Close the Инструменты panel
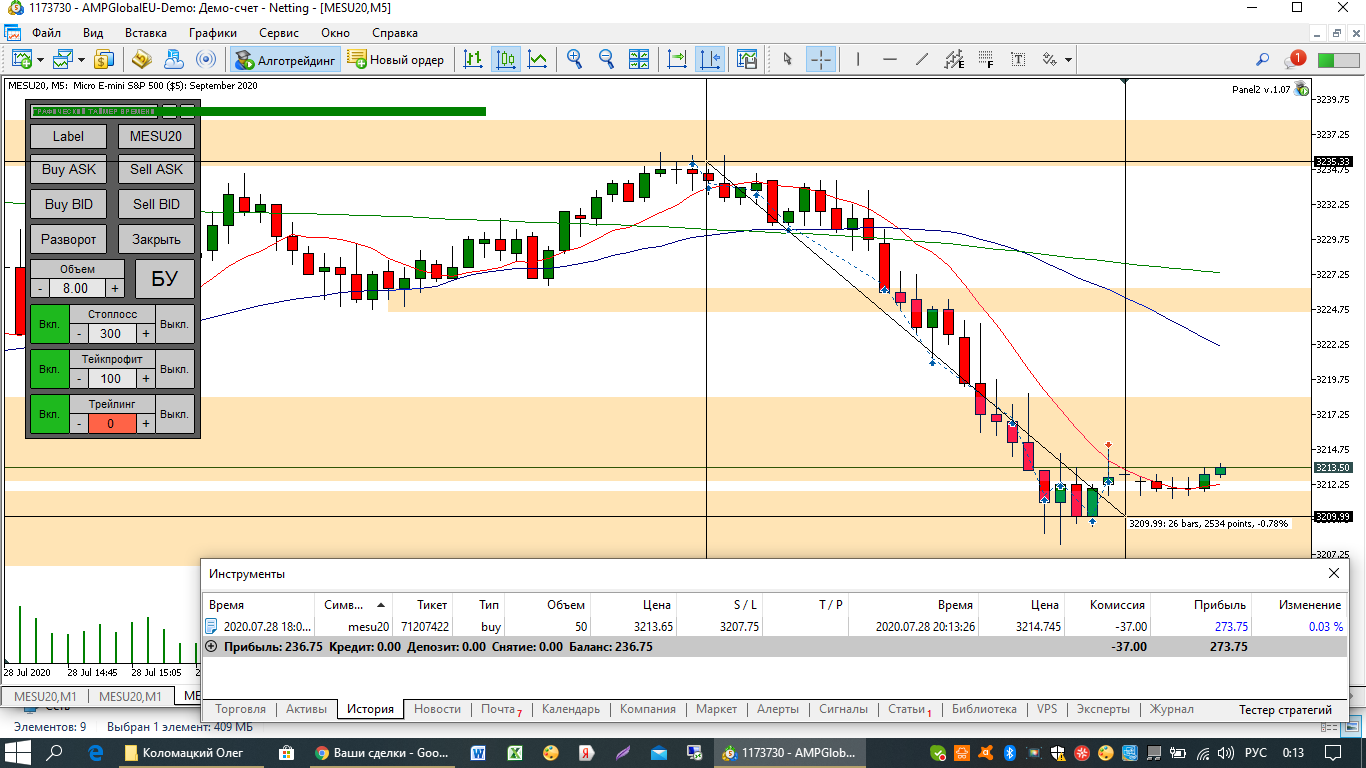Screen dimensions: 1366x768 [x=1333, y=573]
